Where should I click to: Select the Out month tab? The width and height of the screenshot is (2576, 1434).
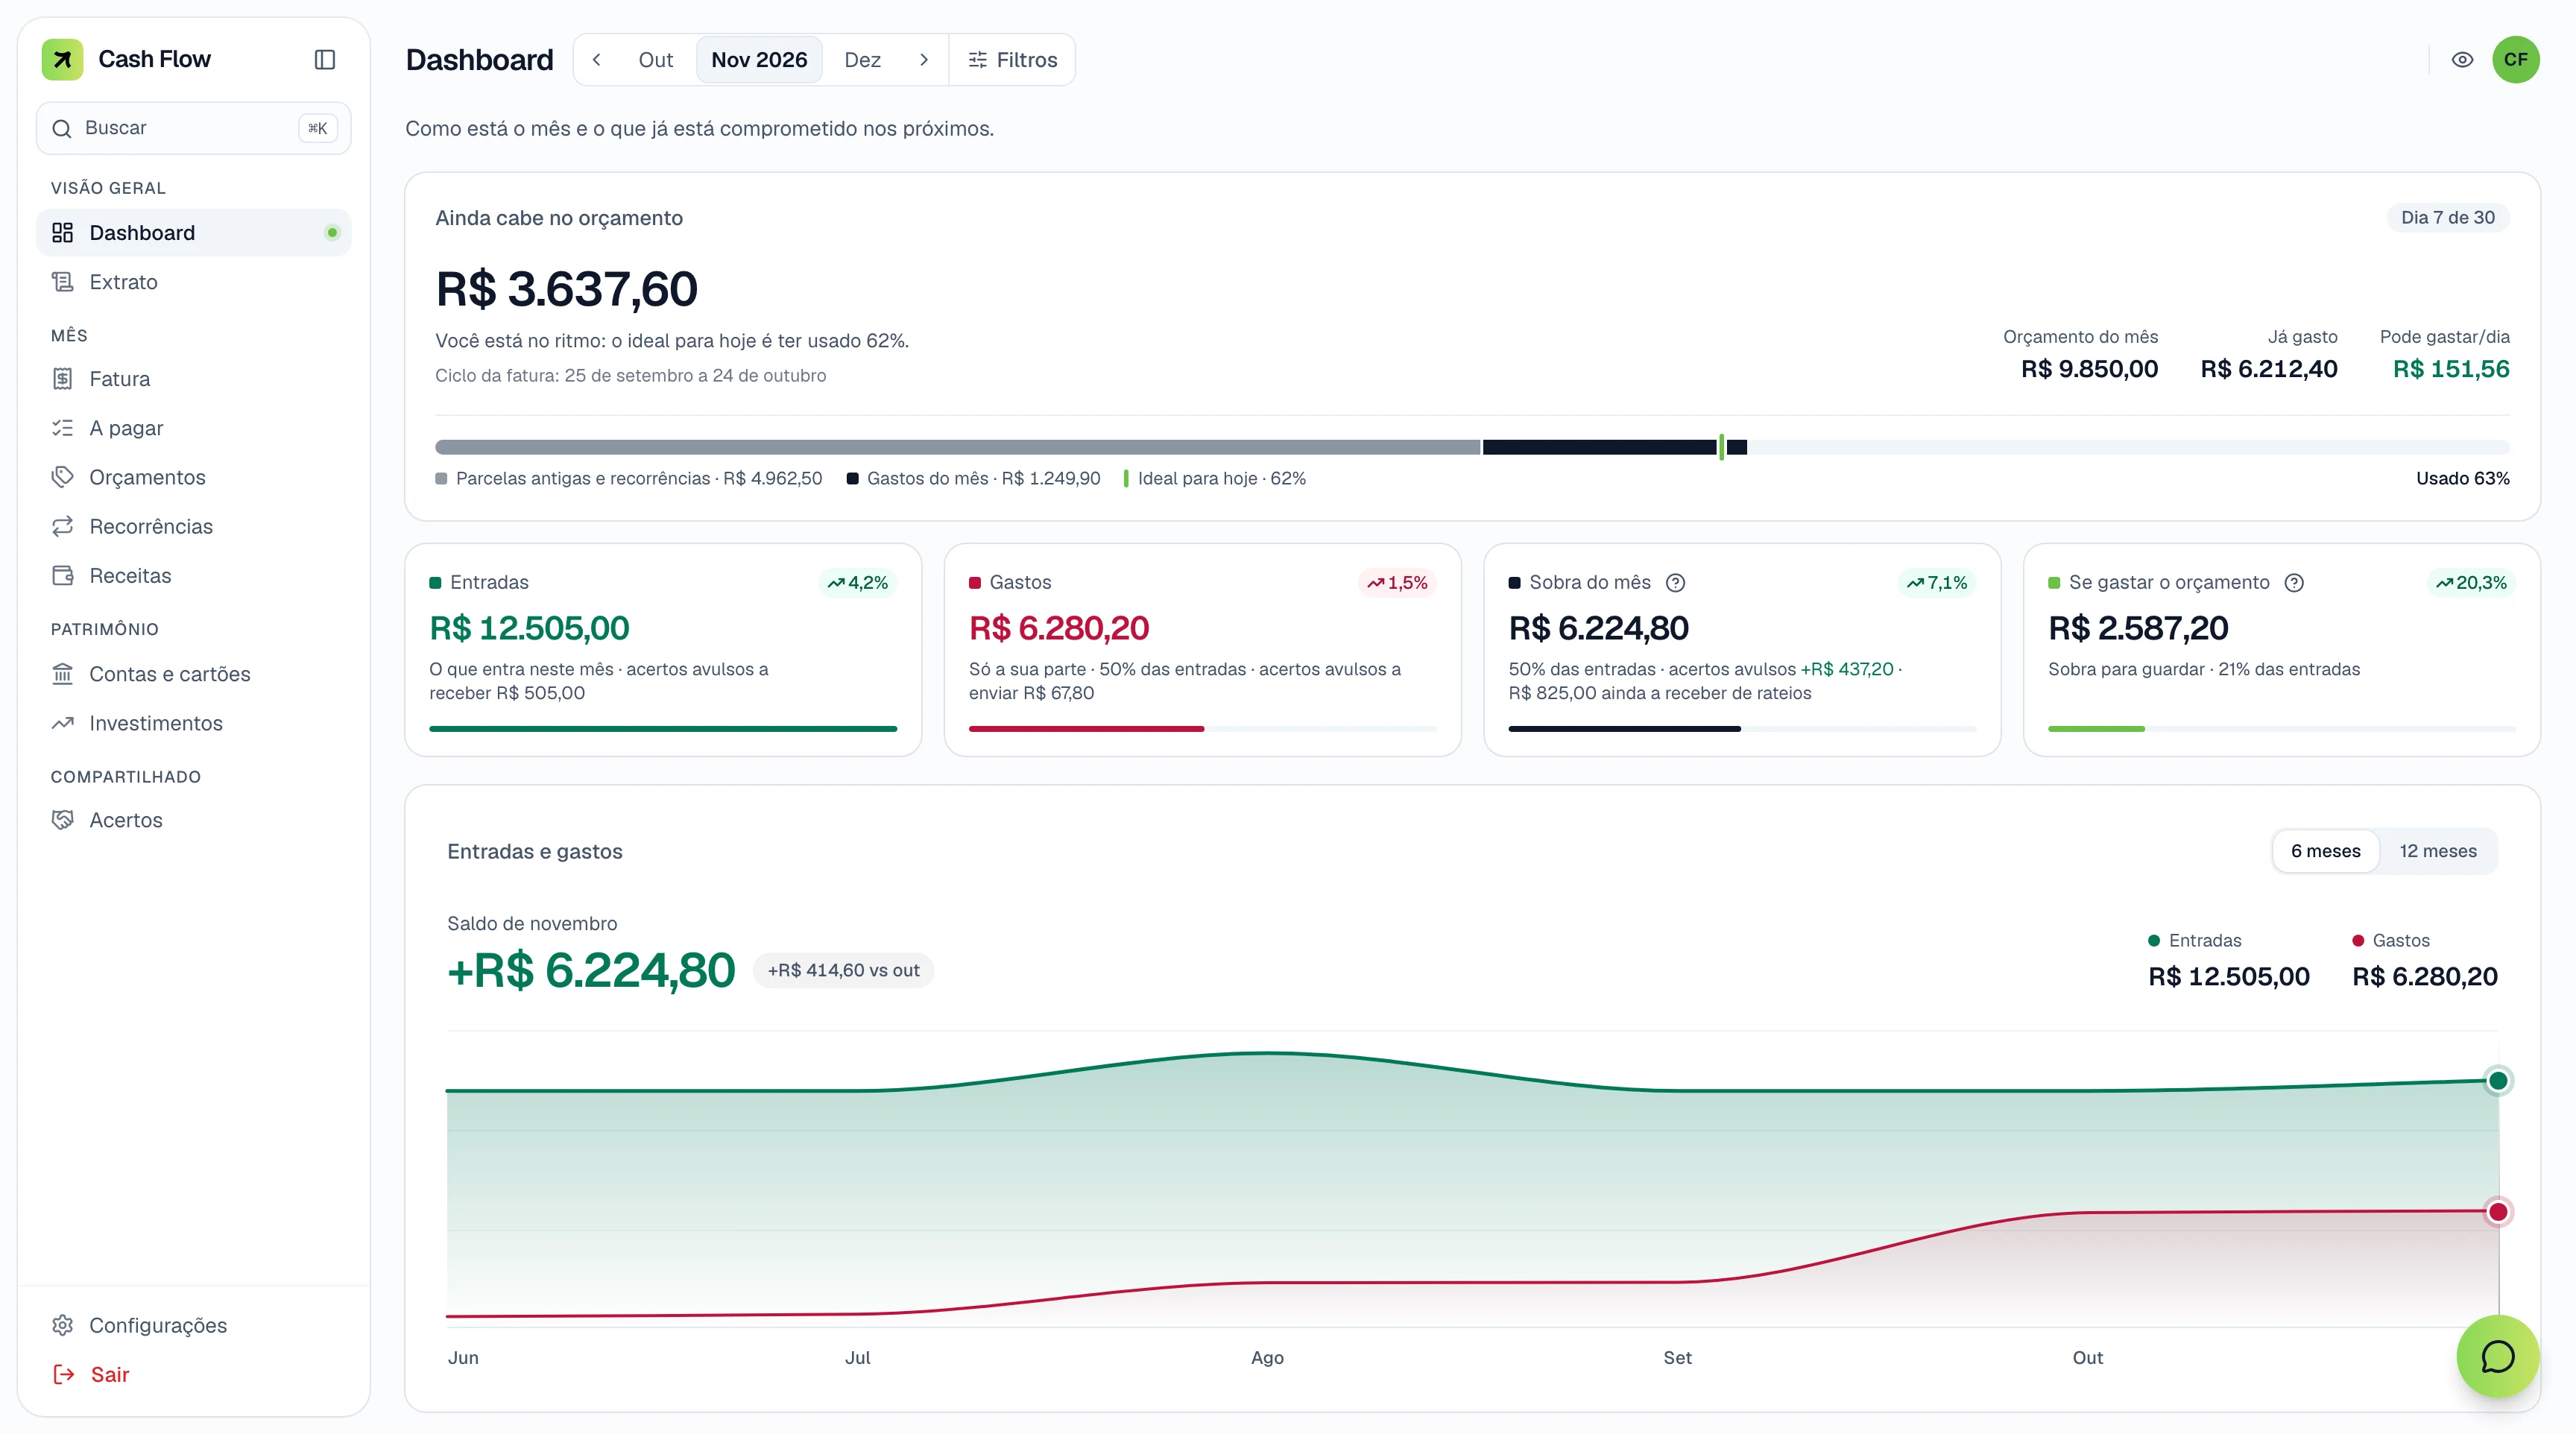[x=656, y=60]
